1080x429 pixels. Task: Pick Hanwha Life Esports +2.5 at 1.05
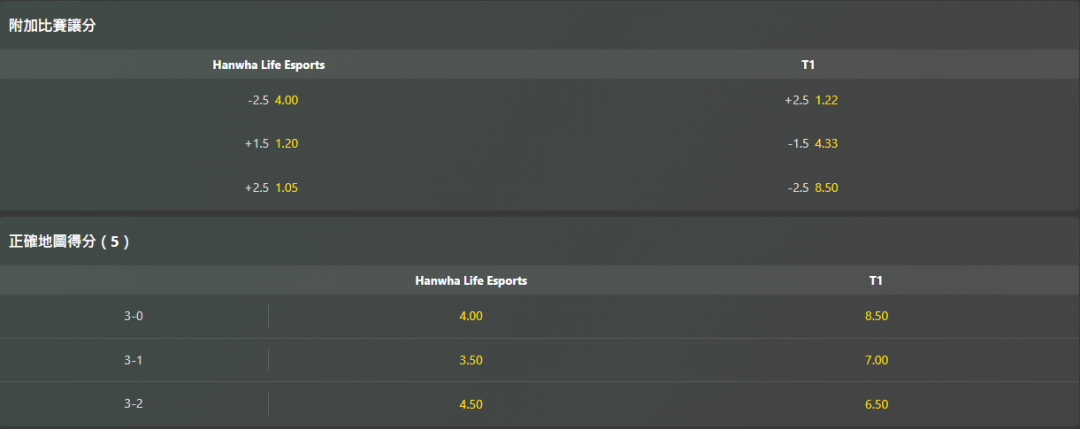(272, 187)
